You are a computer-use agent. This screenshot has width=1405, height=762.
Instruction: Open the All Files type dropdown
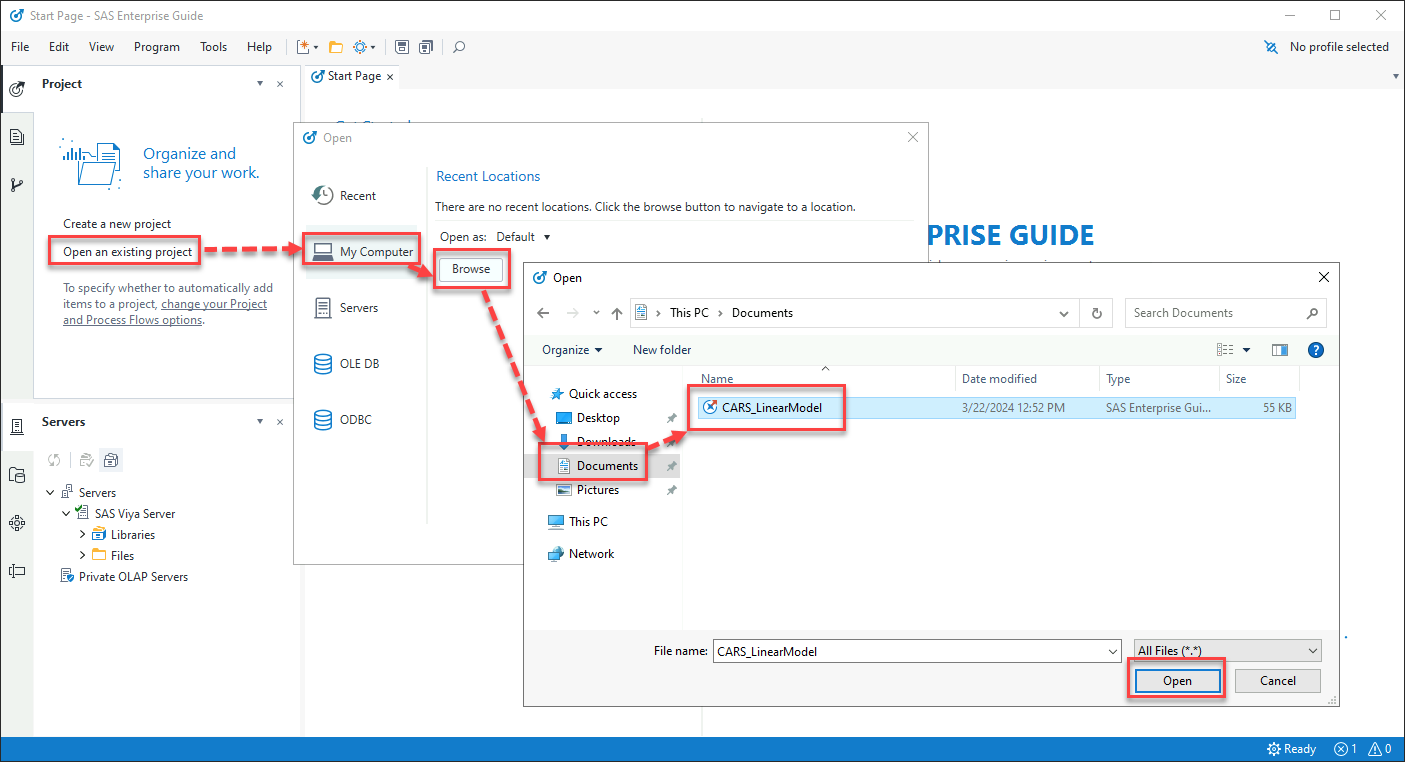pyautogui.click(x=1227, y=651)
